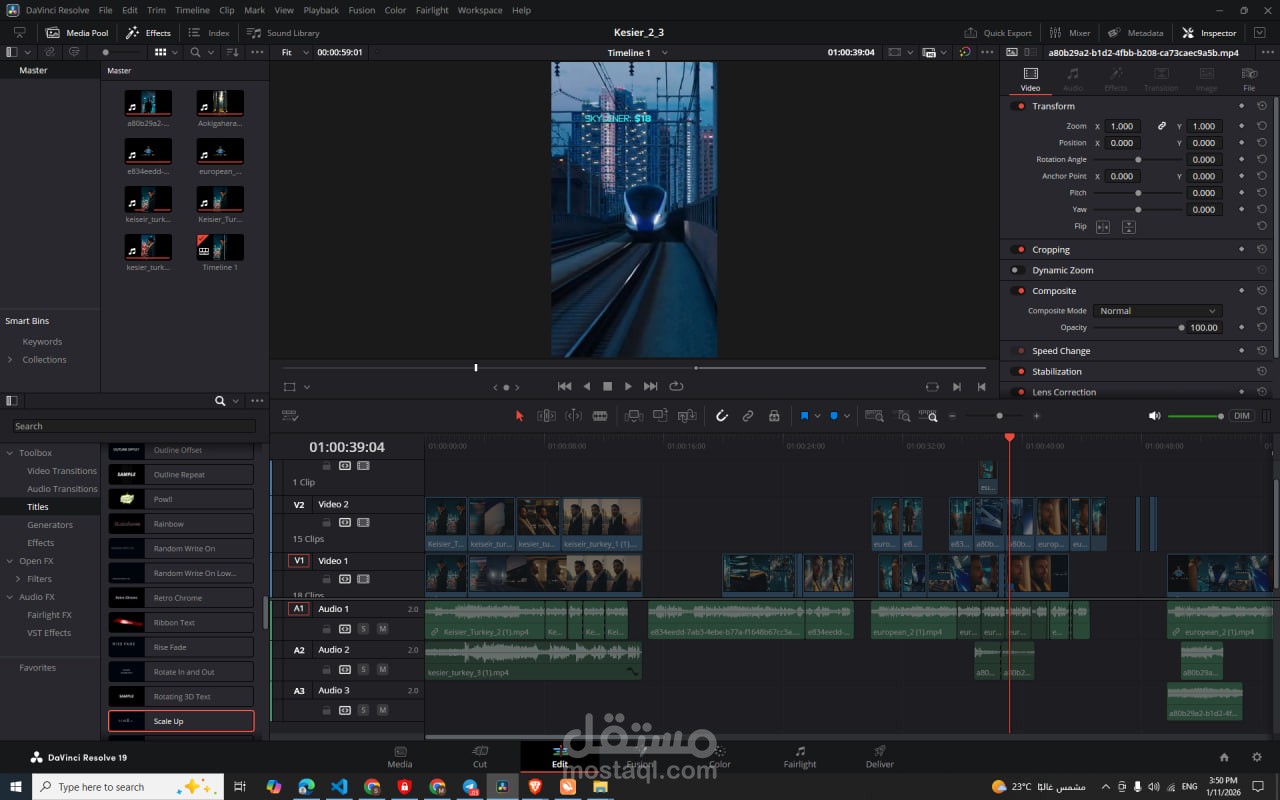Click the position lock padlock icon
Screen dimensions: 1280x800
[x=774, y=416]
